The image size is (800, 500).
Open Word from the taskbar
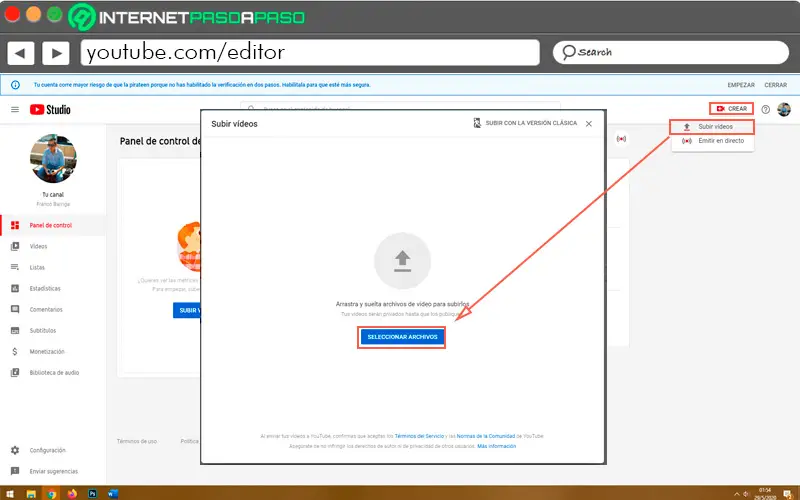pyautogui.click(x=113, y=493)
